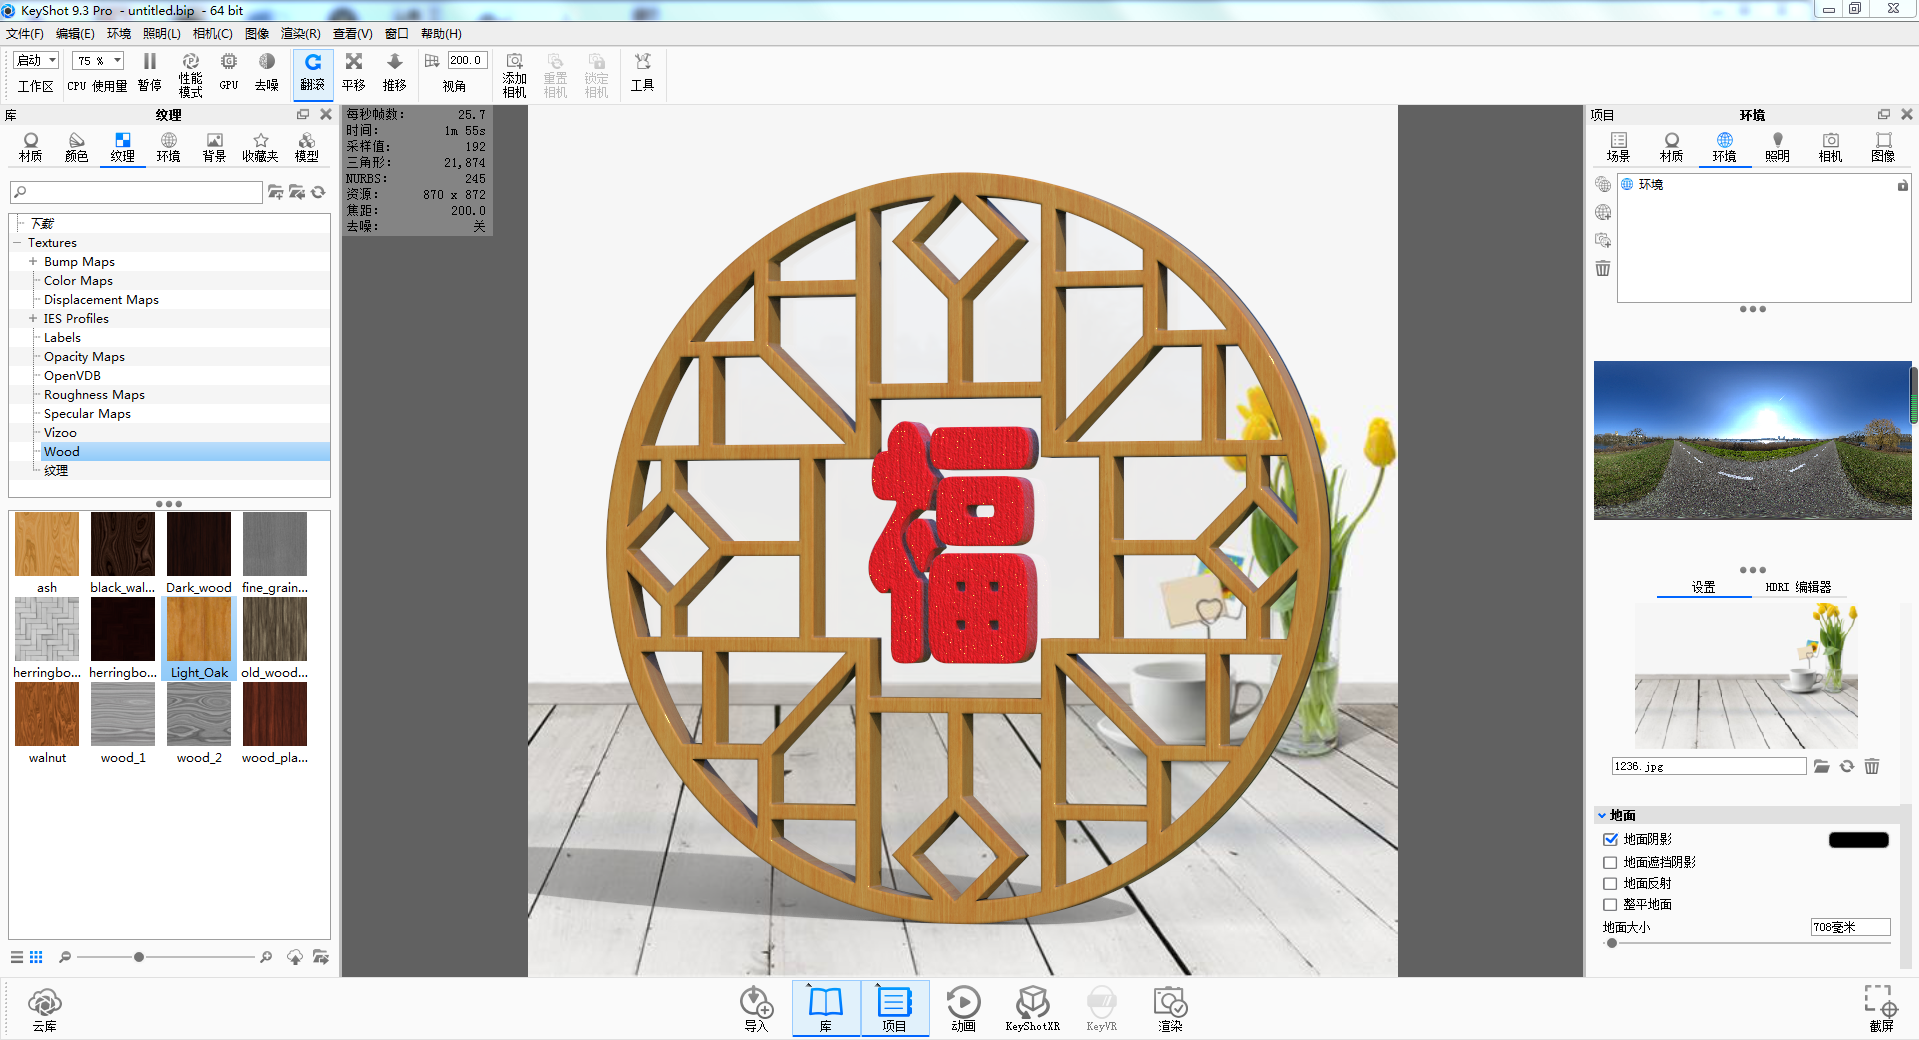Open the Animation panel
1919x1040 pixels.
963,1008
